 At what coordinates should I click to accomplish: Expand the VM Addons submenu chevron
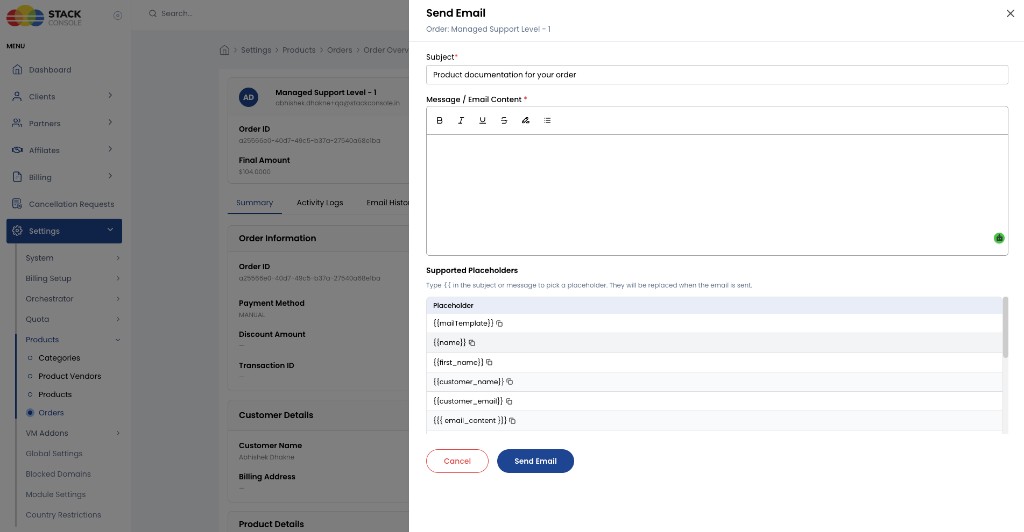pos(118,433)
